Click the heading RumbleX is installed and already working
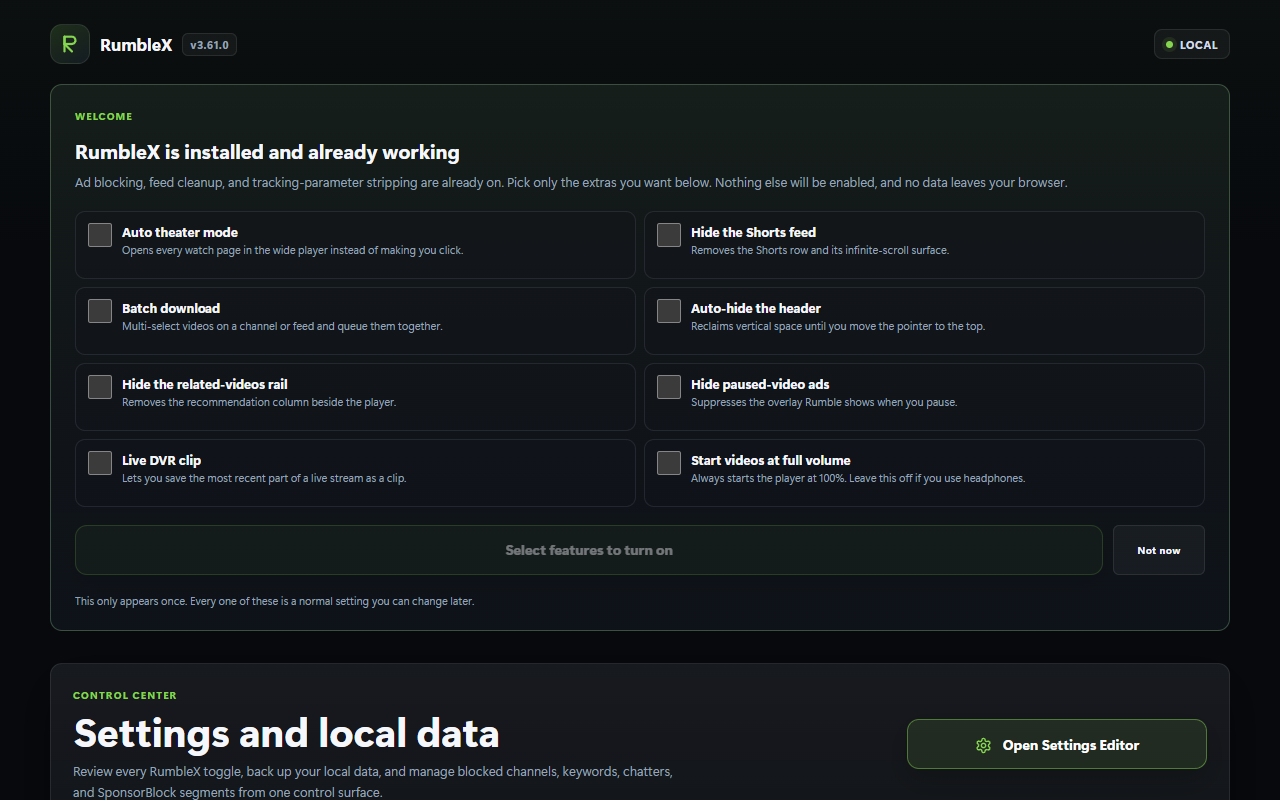 (267, 153)
